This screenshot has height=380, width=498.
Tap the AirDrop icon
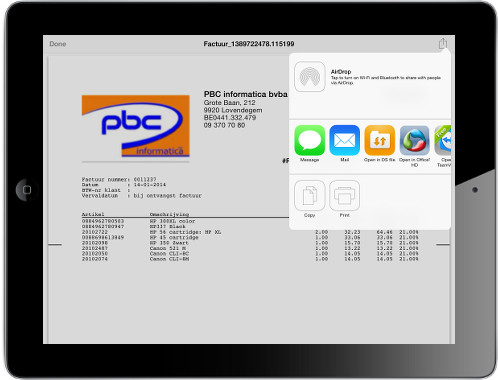tap(310, 76)
